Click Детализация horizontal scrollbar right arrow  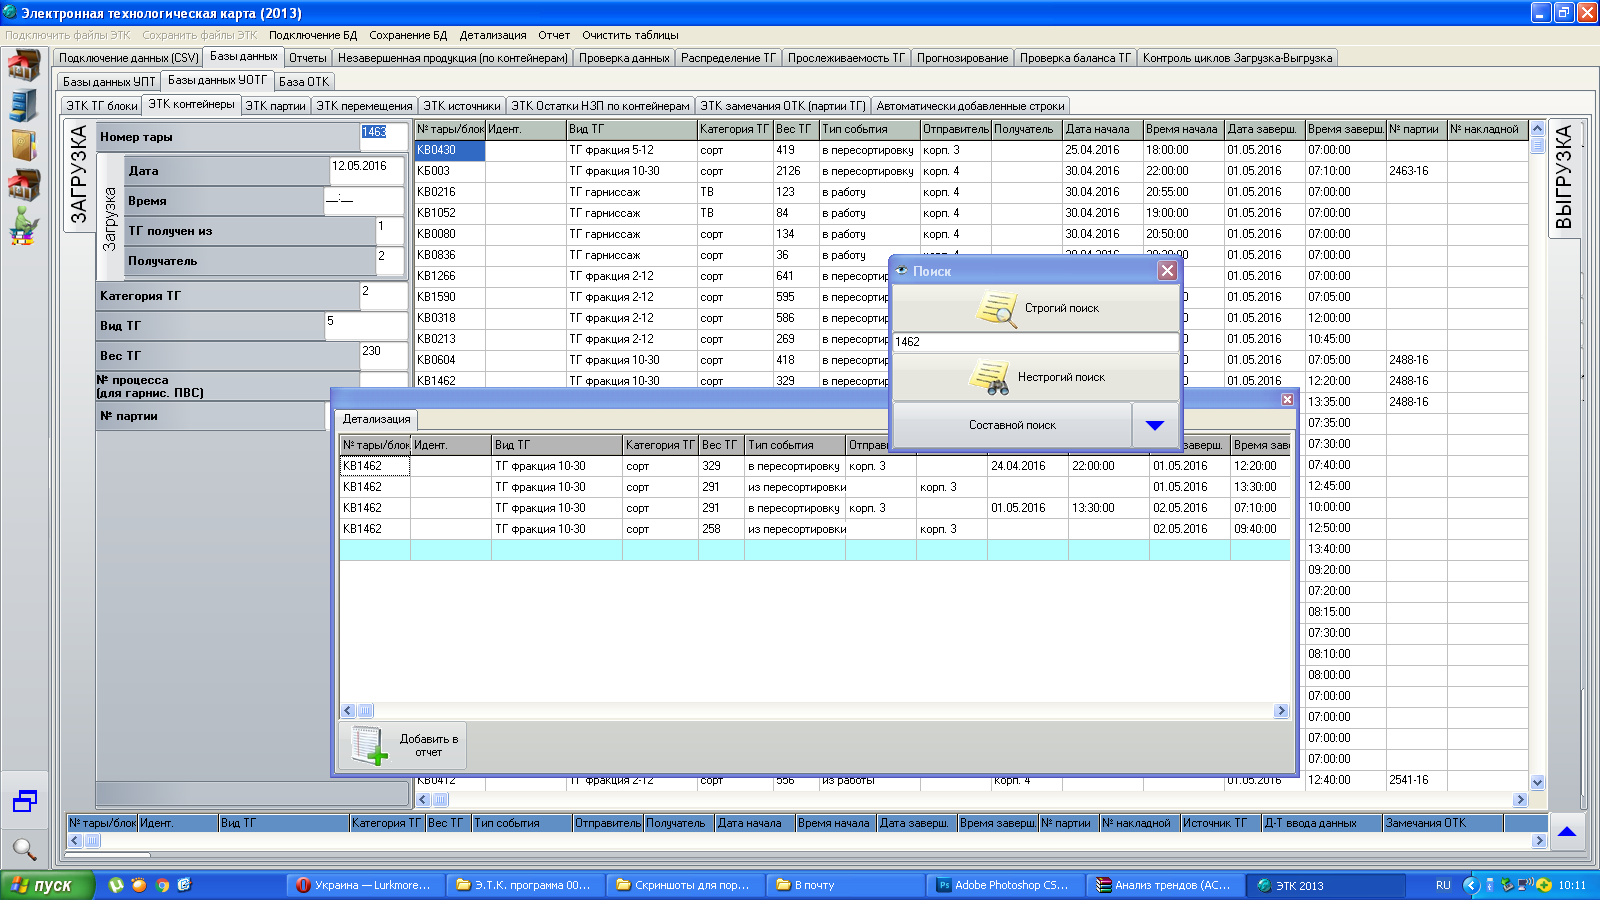[x=1281, y=711]
